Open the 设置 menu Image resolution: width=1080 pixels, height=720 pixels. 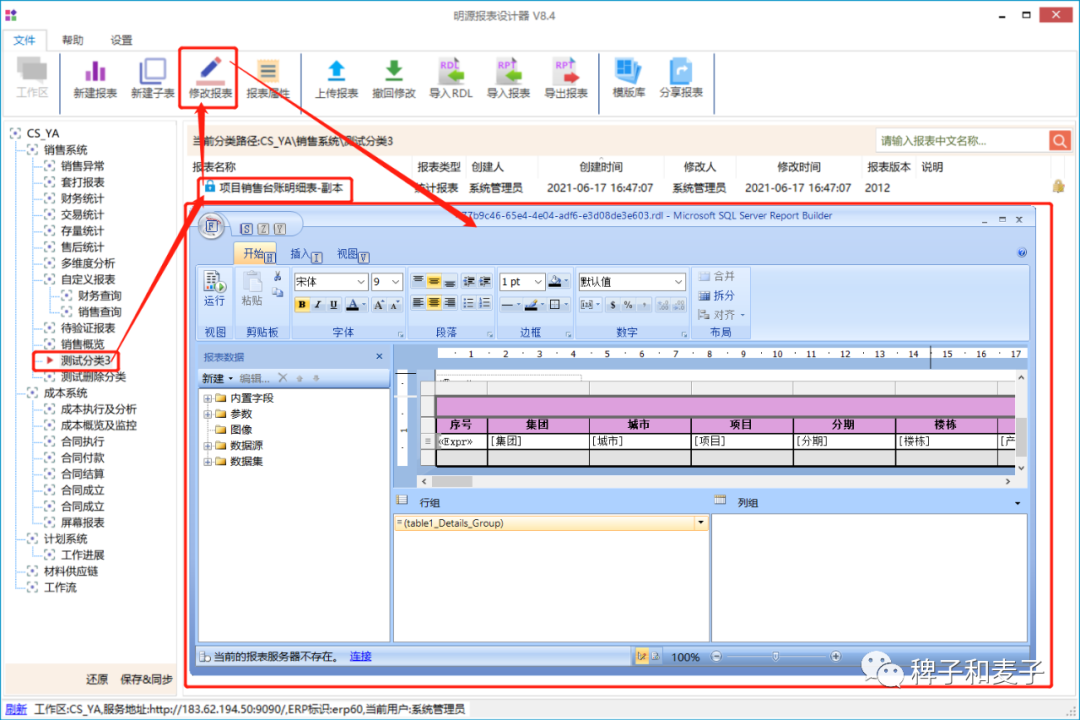121,40
